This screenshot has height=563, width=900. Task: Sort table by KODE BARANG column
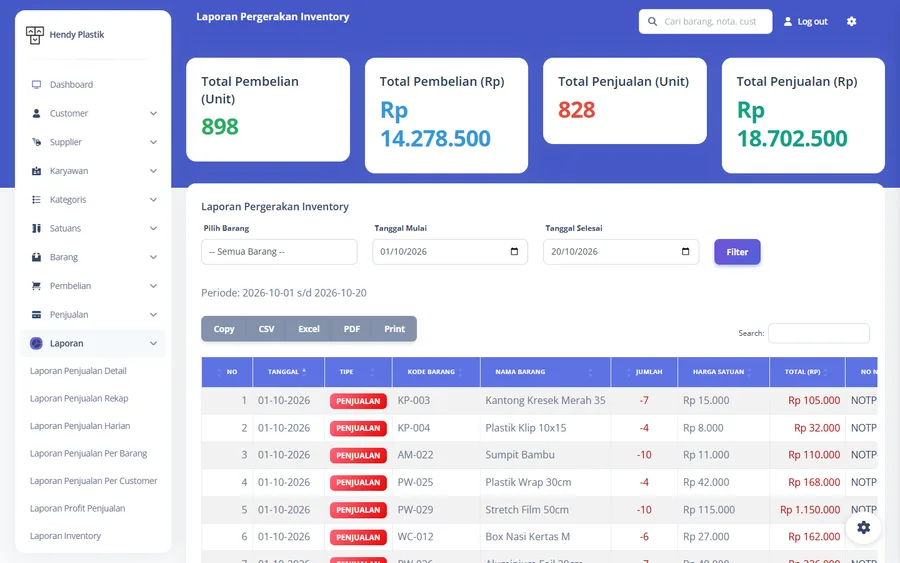tap(436, 372)
